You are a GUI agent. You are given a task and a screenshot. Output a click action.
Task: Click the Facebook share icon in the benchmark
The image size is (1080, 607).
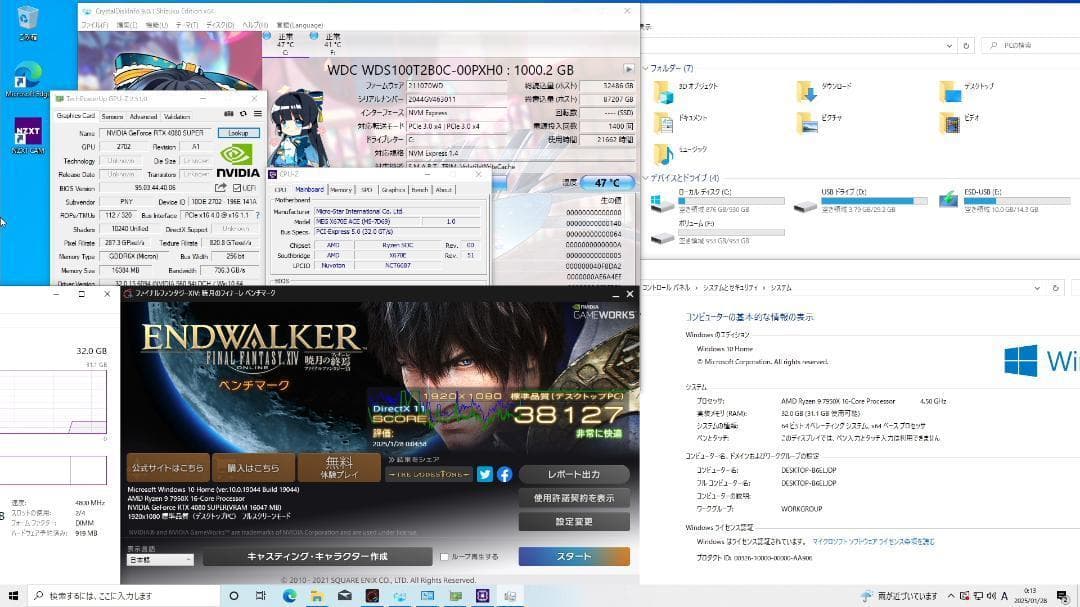pos(503,474)
